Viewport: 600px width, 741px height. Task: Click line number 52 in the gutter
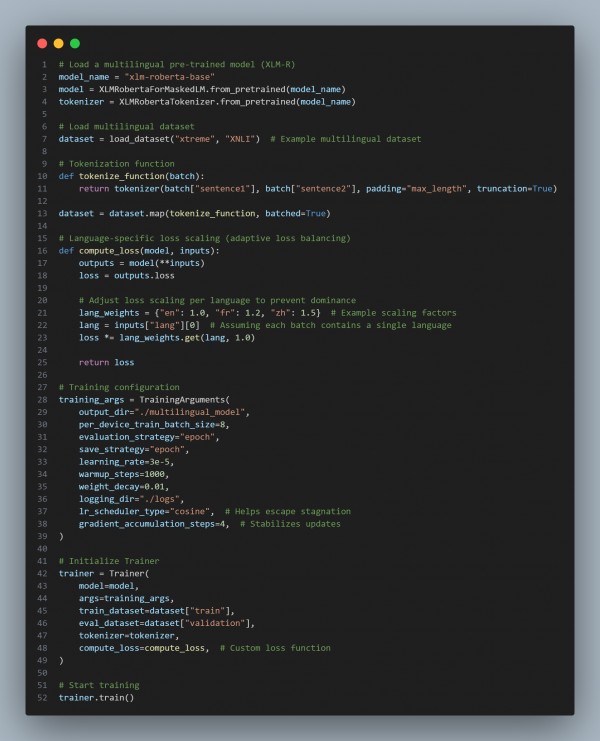point(42,698)
